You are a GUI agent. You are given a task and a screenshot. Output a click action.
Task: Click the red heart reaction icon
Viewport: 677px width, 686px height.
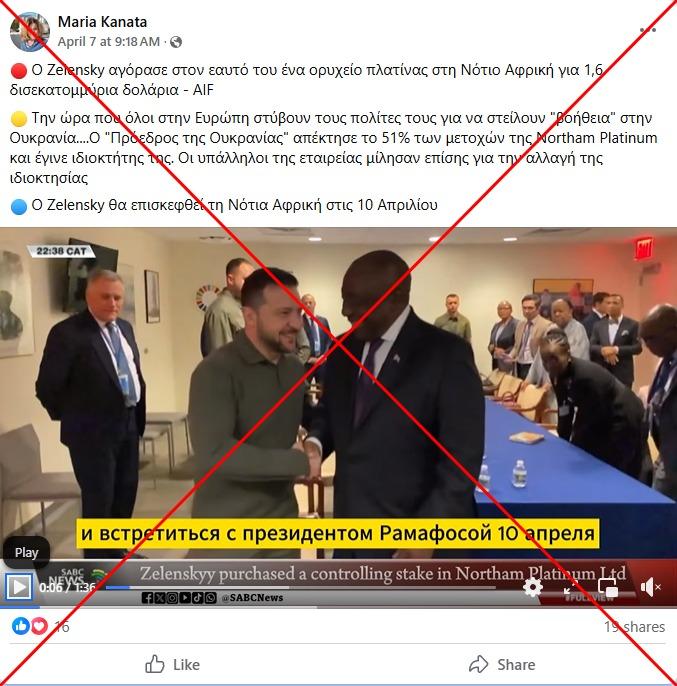point(39,626)
